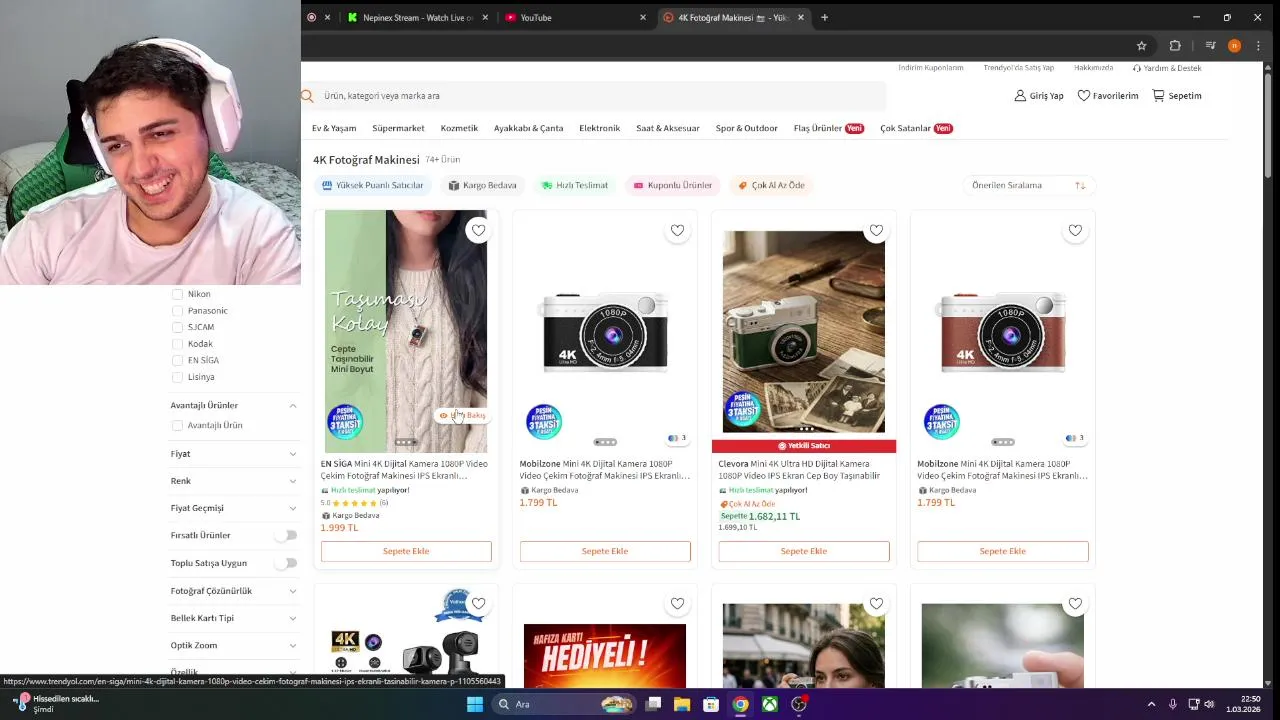Open Ayakkabı & Çanta category

(x=528, y=128)
